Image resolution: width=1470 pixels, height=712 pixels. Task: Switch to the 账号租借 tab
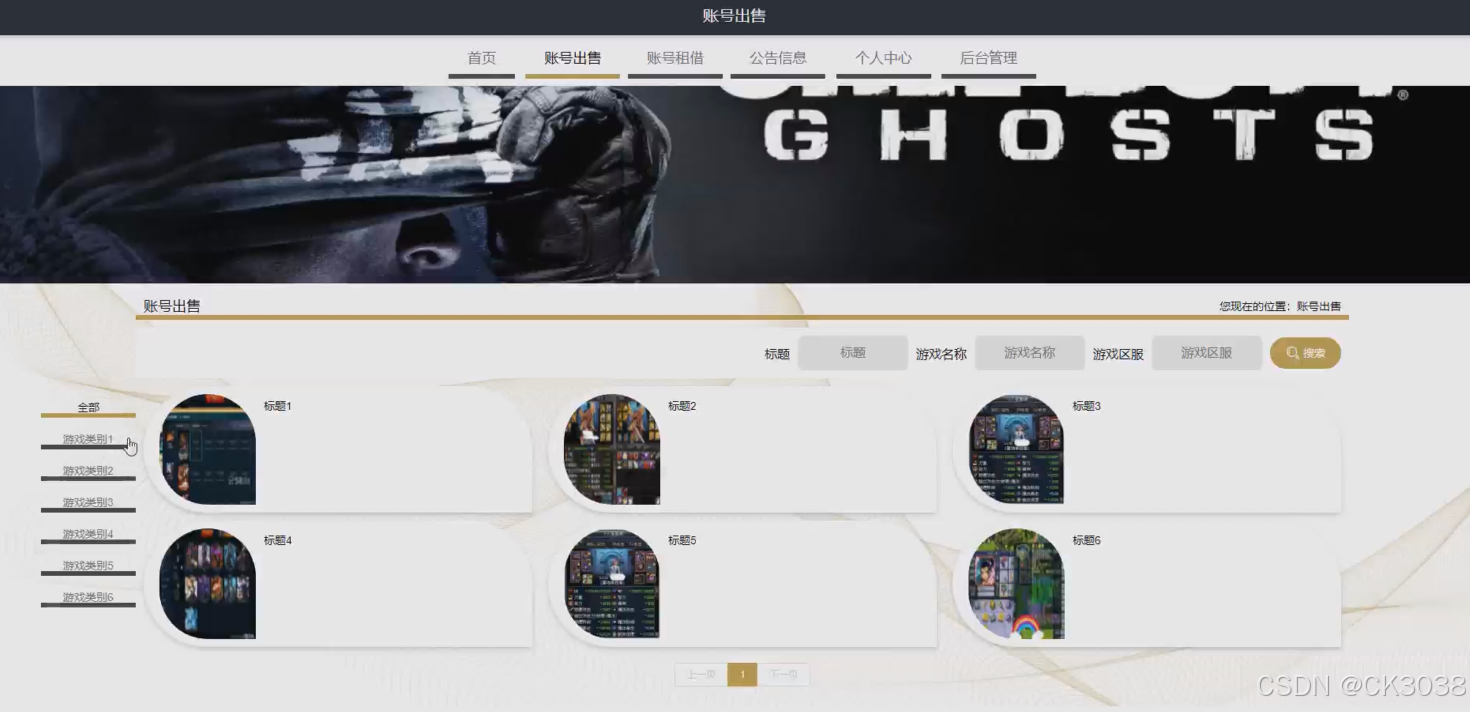click(x=675, y=59)
